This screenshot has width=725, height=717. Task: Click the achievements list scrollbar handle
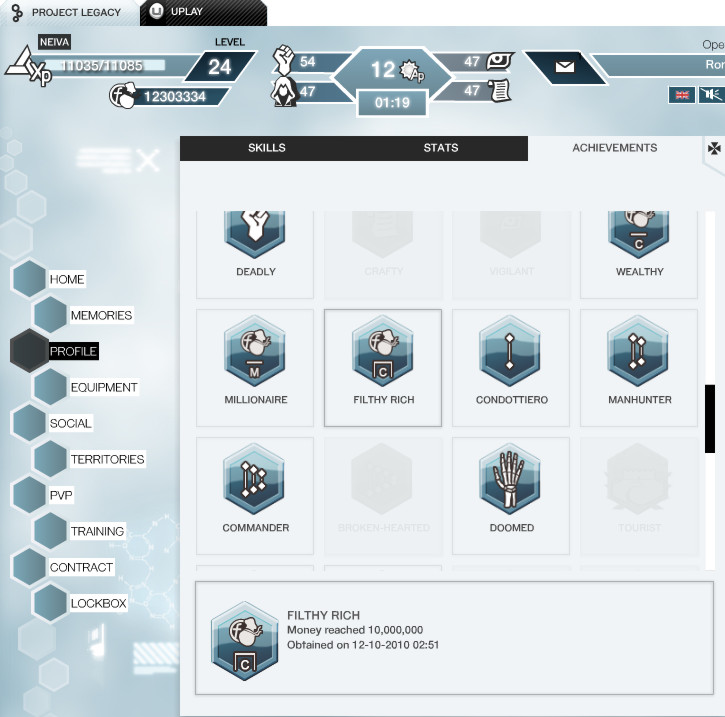[x=710, y=418]
